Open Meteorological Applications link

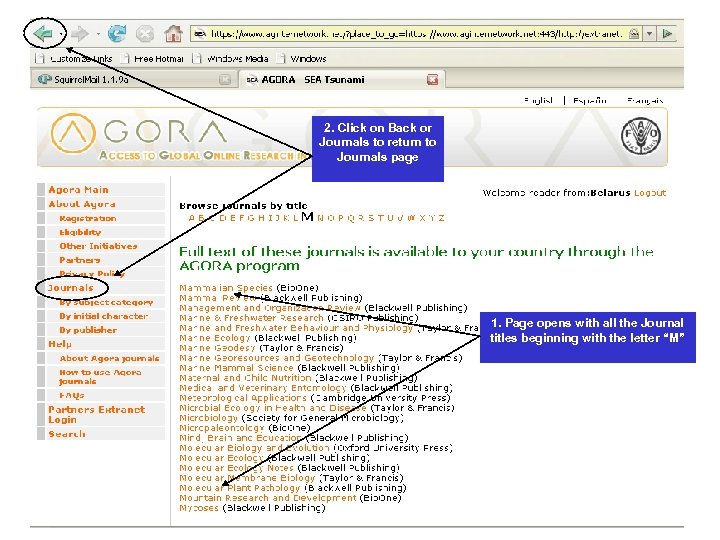click(243, 398)
